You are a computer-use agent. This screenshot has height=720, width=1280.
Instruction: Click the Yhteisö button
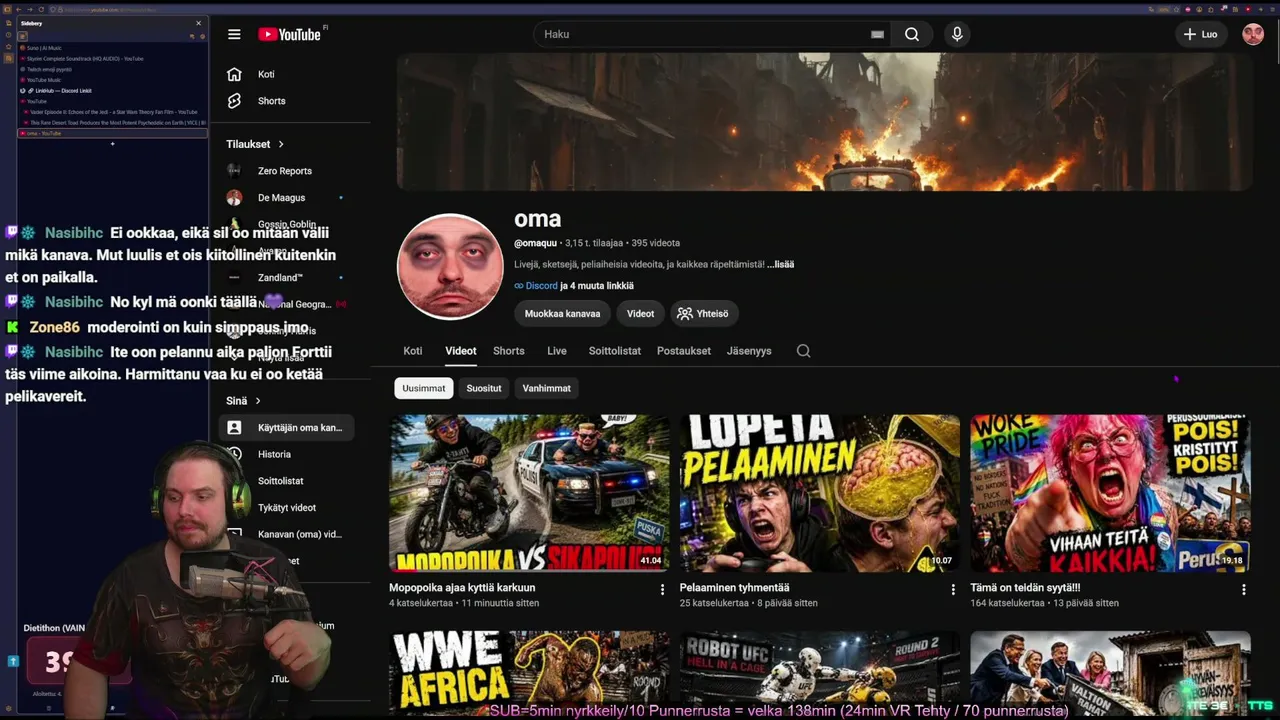[x=703, y=313]
